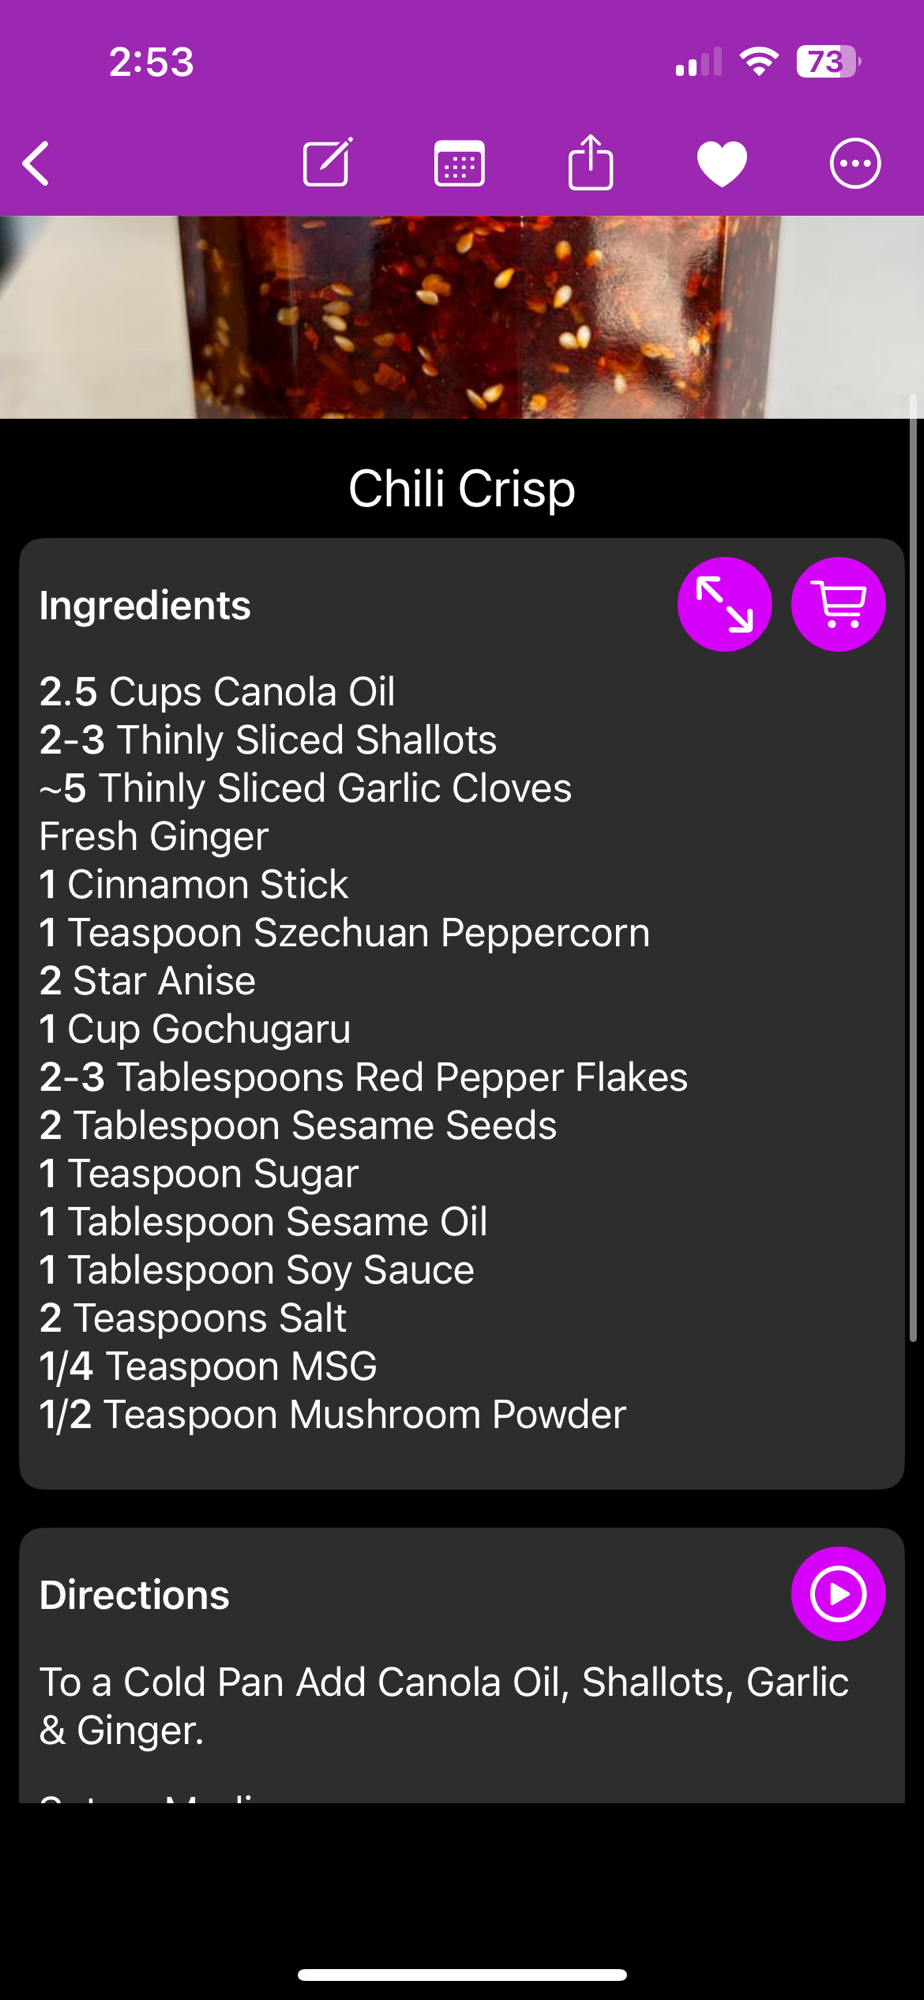Viewport: 924px width, 2000px height.
Task: Open the more options ellipsis menu
Action: coord(855,164)
